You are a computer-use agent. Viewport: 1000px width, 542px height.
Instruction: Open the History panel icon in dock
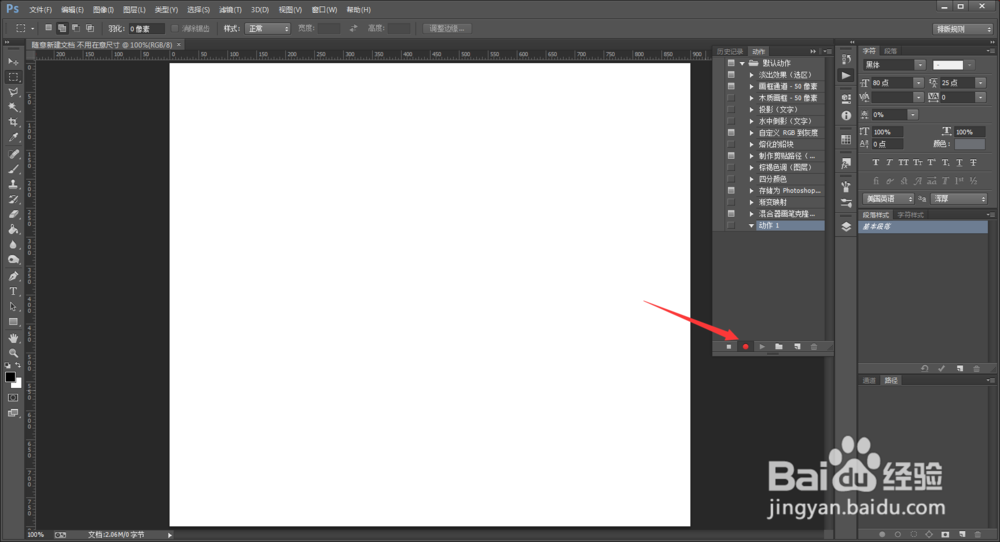(846, 59)
